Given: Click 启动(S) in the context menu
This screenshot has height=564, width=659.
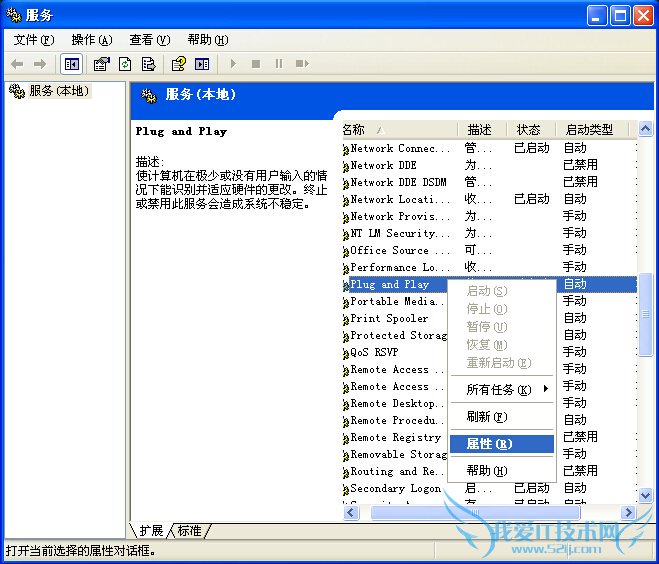Looking at the screenshot, I should tap(502, 291).
